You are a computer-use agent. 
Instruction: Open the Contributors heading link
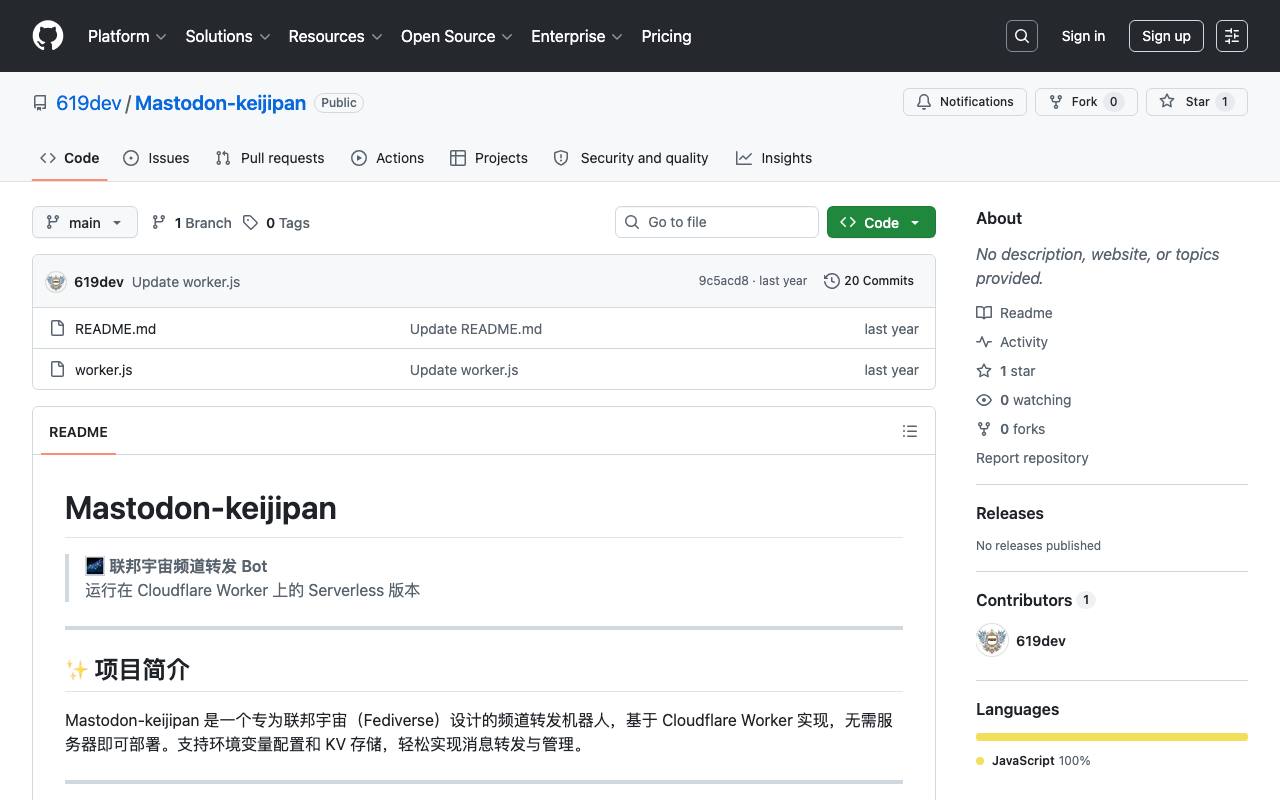tap(1035, 600)
